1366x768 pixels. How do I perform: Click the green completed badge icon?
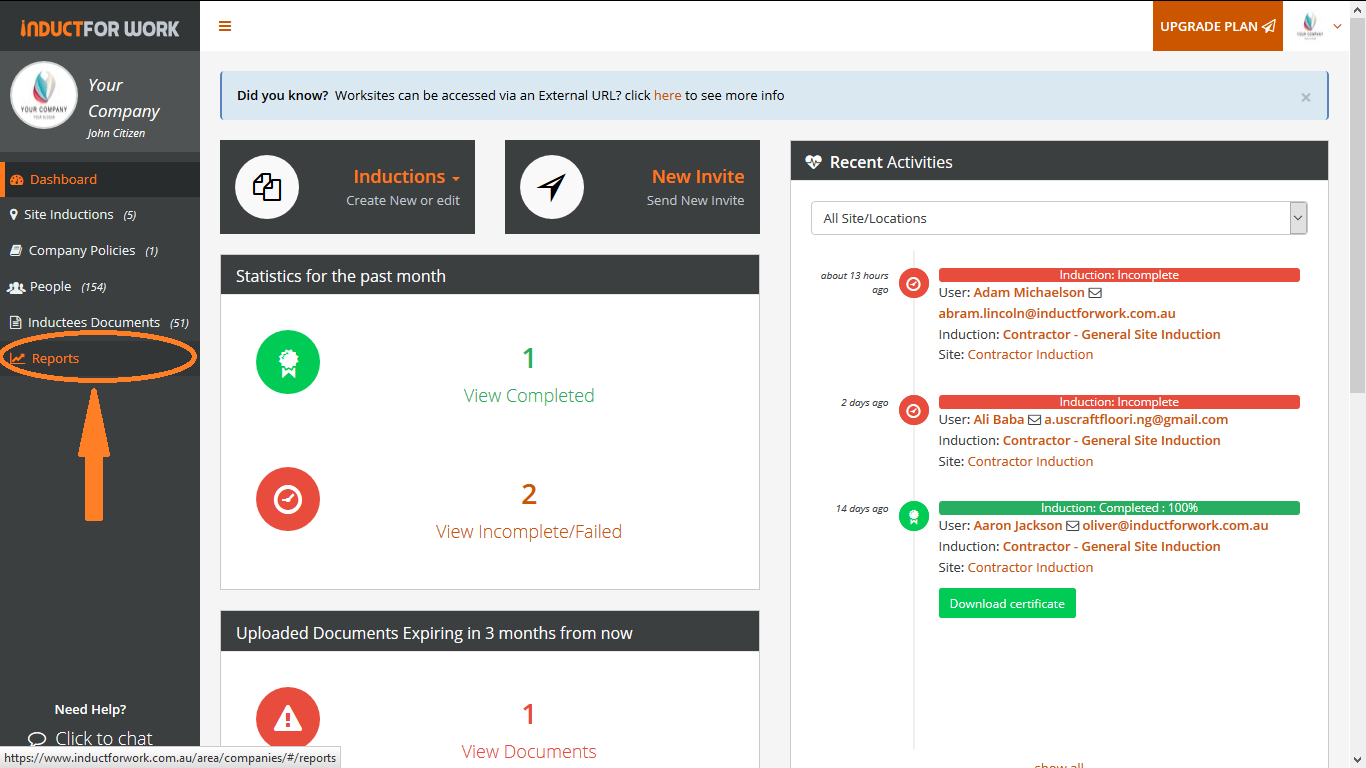[x=288, y=362]
